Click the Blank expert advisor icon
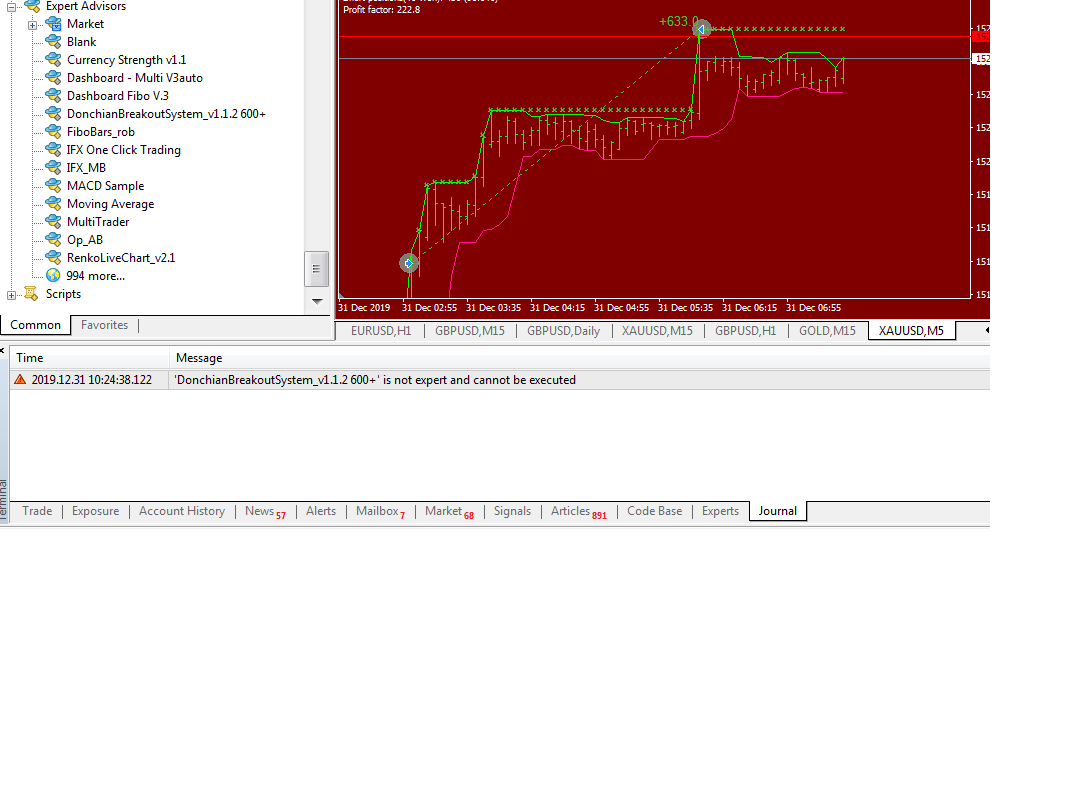This screenshot has height=806, width=1075. click(53, 42)
